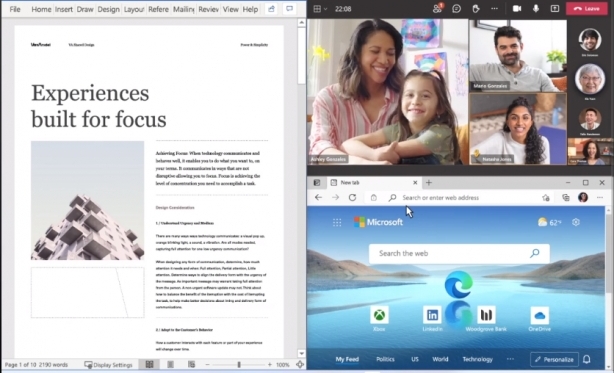The height and width of the screenshot is (373, 614).
Task: Leave the Teams meeting
Action: (586, 9)
